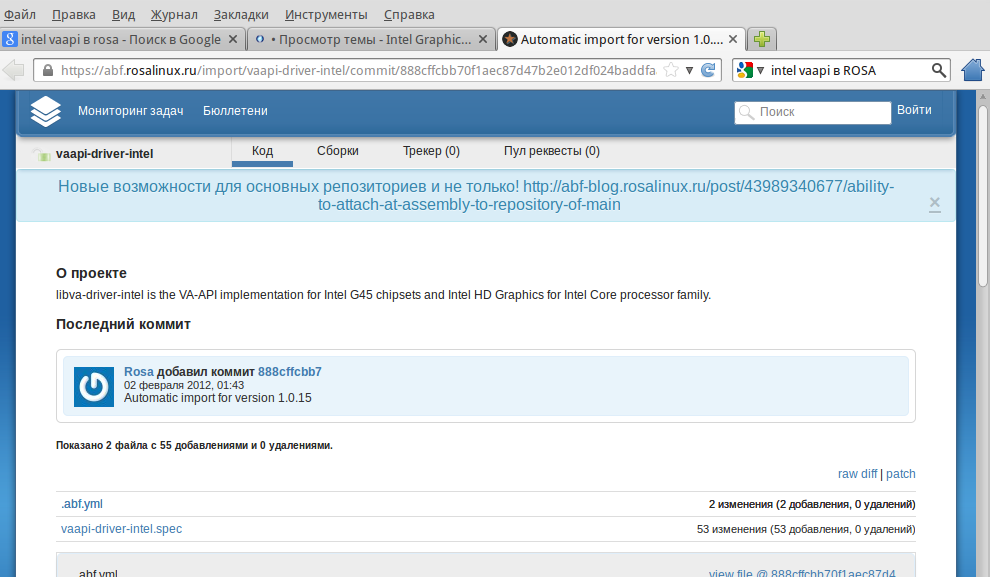Switch to the Google search results tab
Viewport: 990px width, 577px height.
click(122, 39)
